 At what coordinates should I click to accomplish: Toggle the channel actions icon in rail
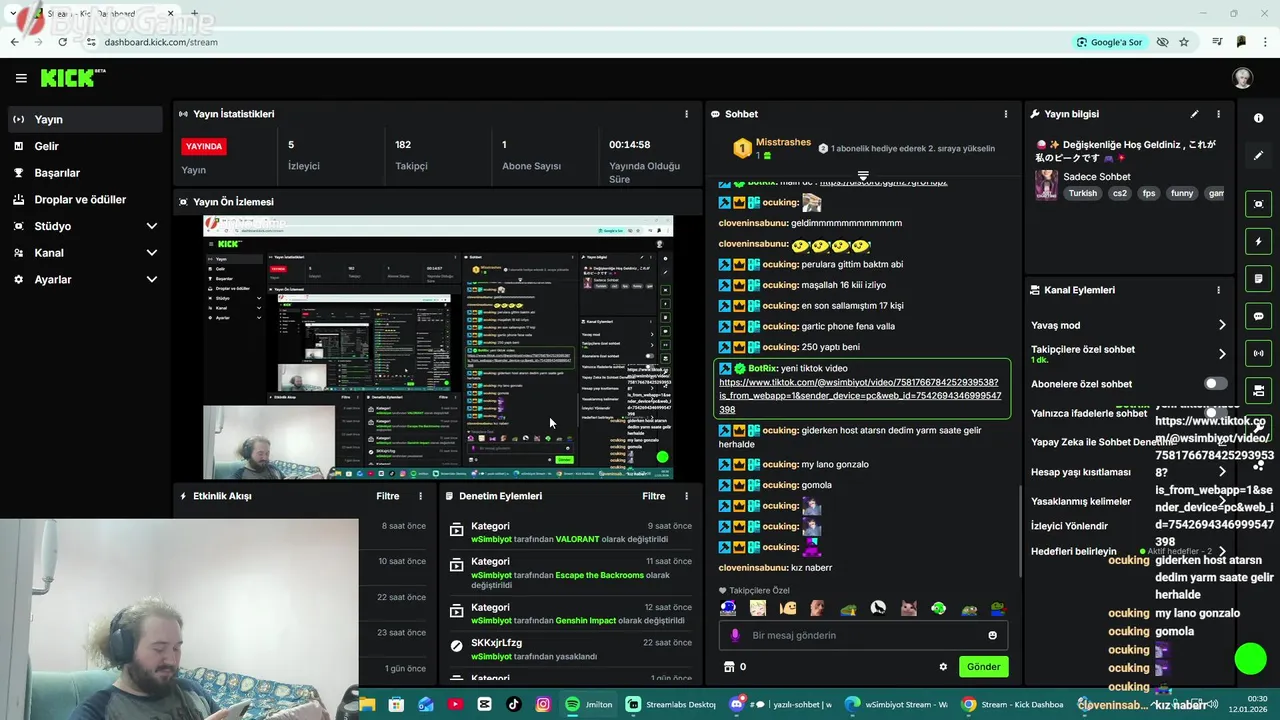click(1258, 390)
